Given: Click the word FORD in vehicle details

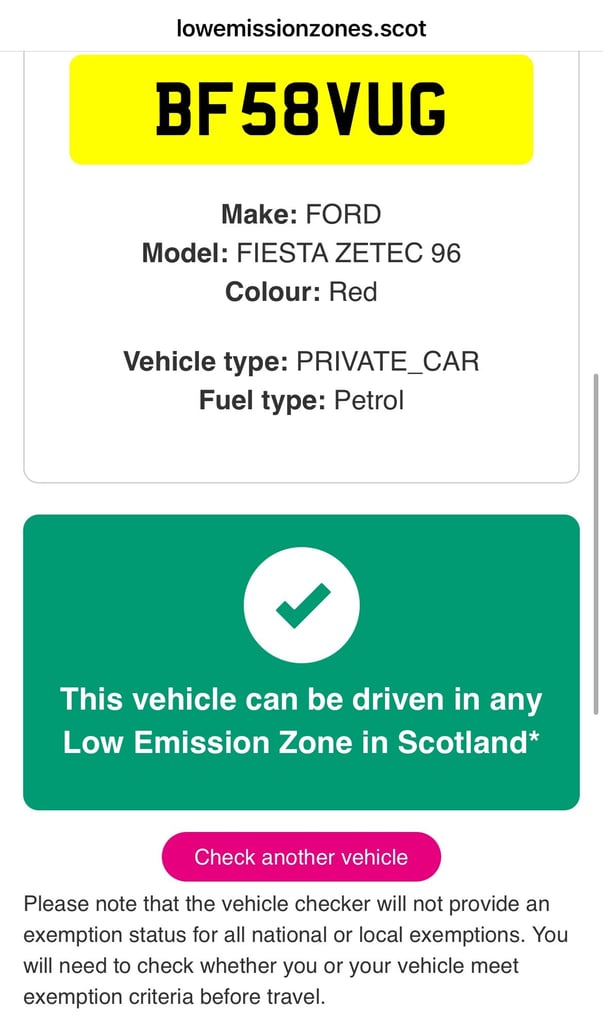Looking at the screenshot, I should pos(343,214).
